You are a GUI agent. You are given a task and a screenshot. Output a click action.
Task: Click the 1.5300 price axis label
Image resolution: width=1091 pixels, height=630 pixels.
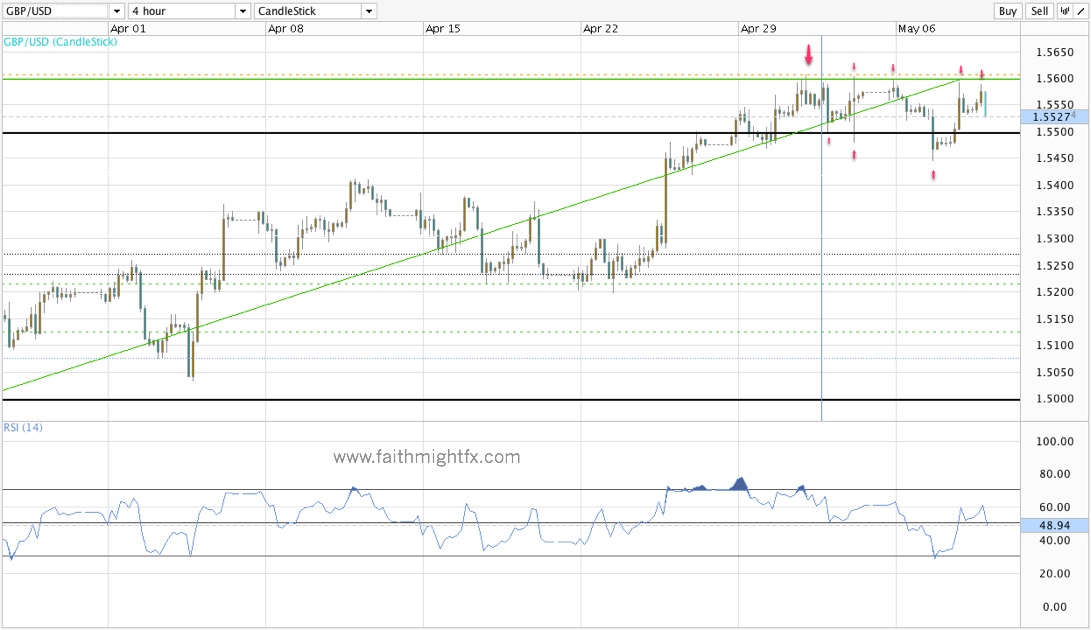click(1055, 239)
